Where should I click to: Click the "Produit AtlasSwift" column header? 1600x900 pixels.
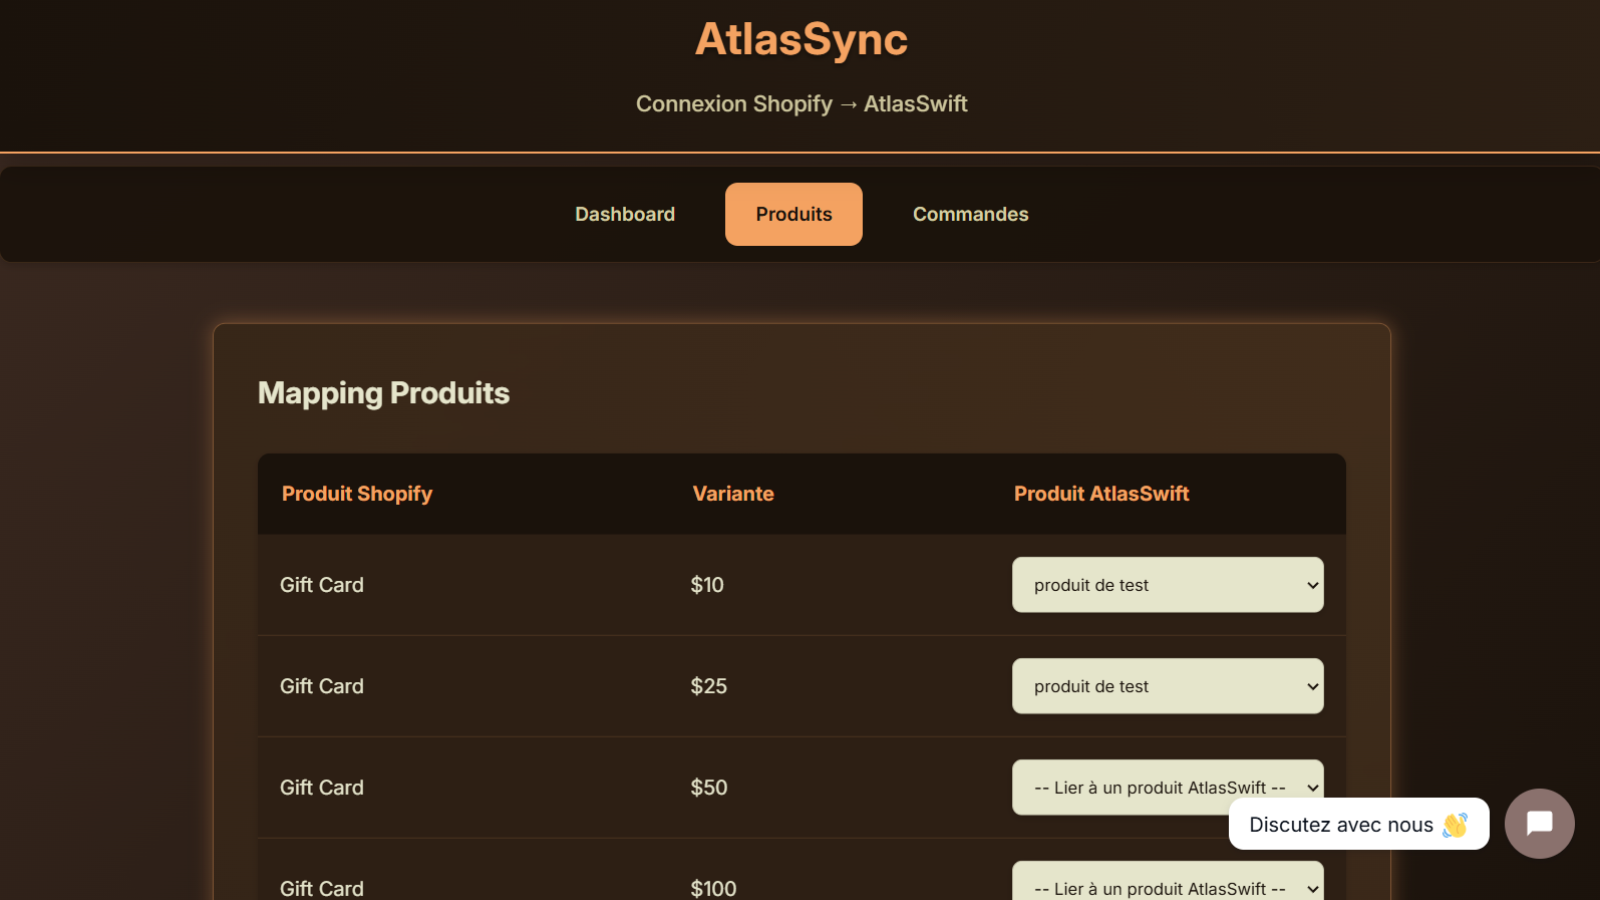click(1101, 494)
